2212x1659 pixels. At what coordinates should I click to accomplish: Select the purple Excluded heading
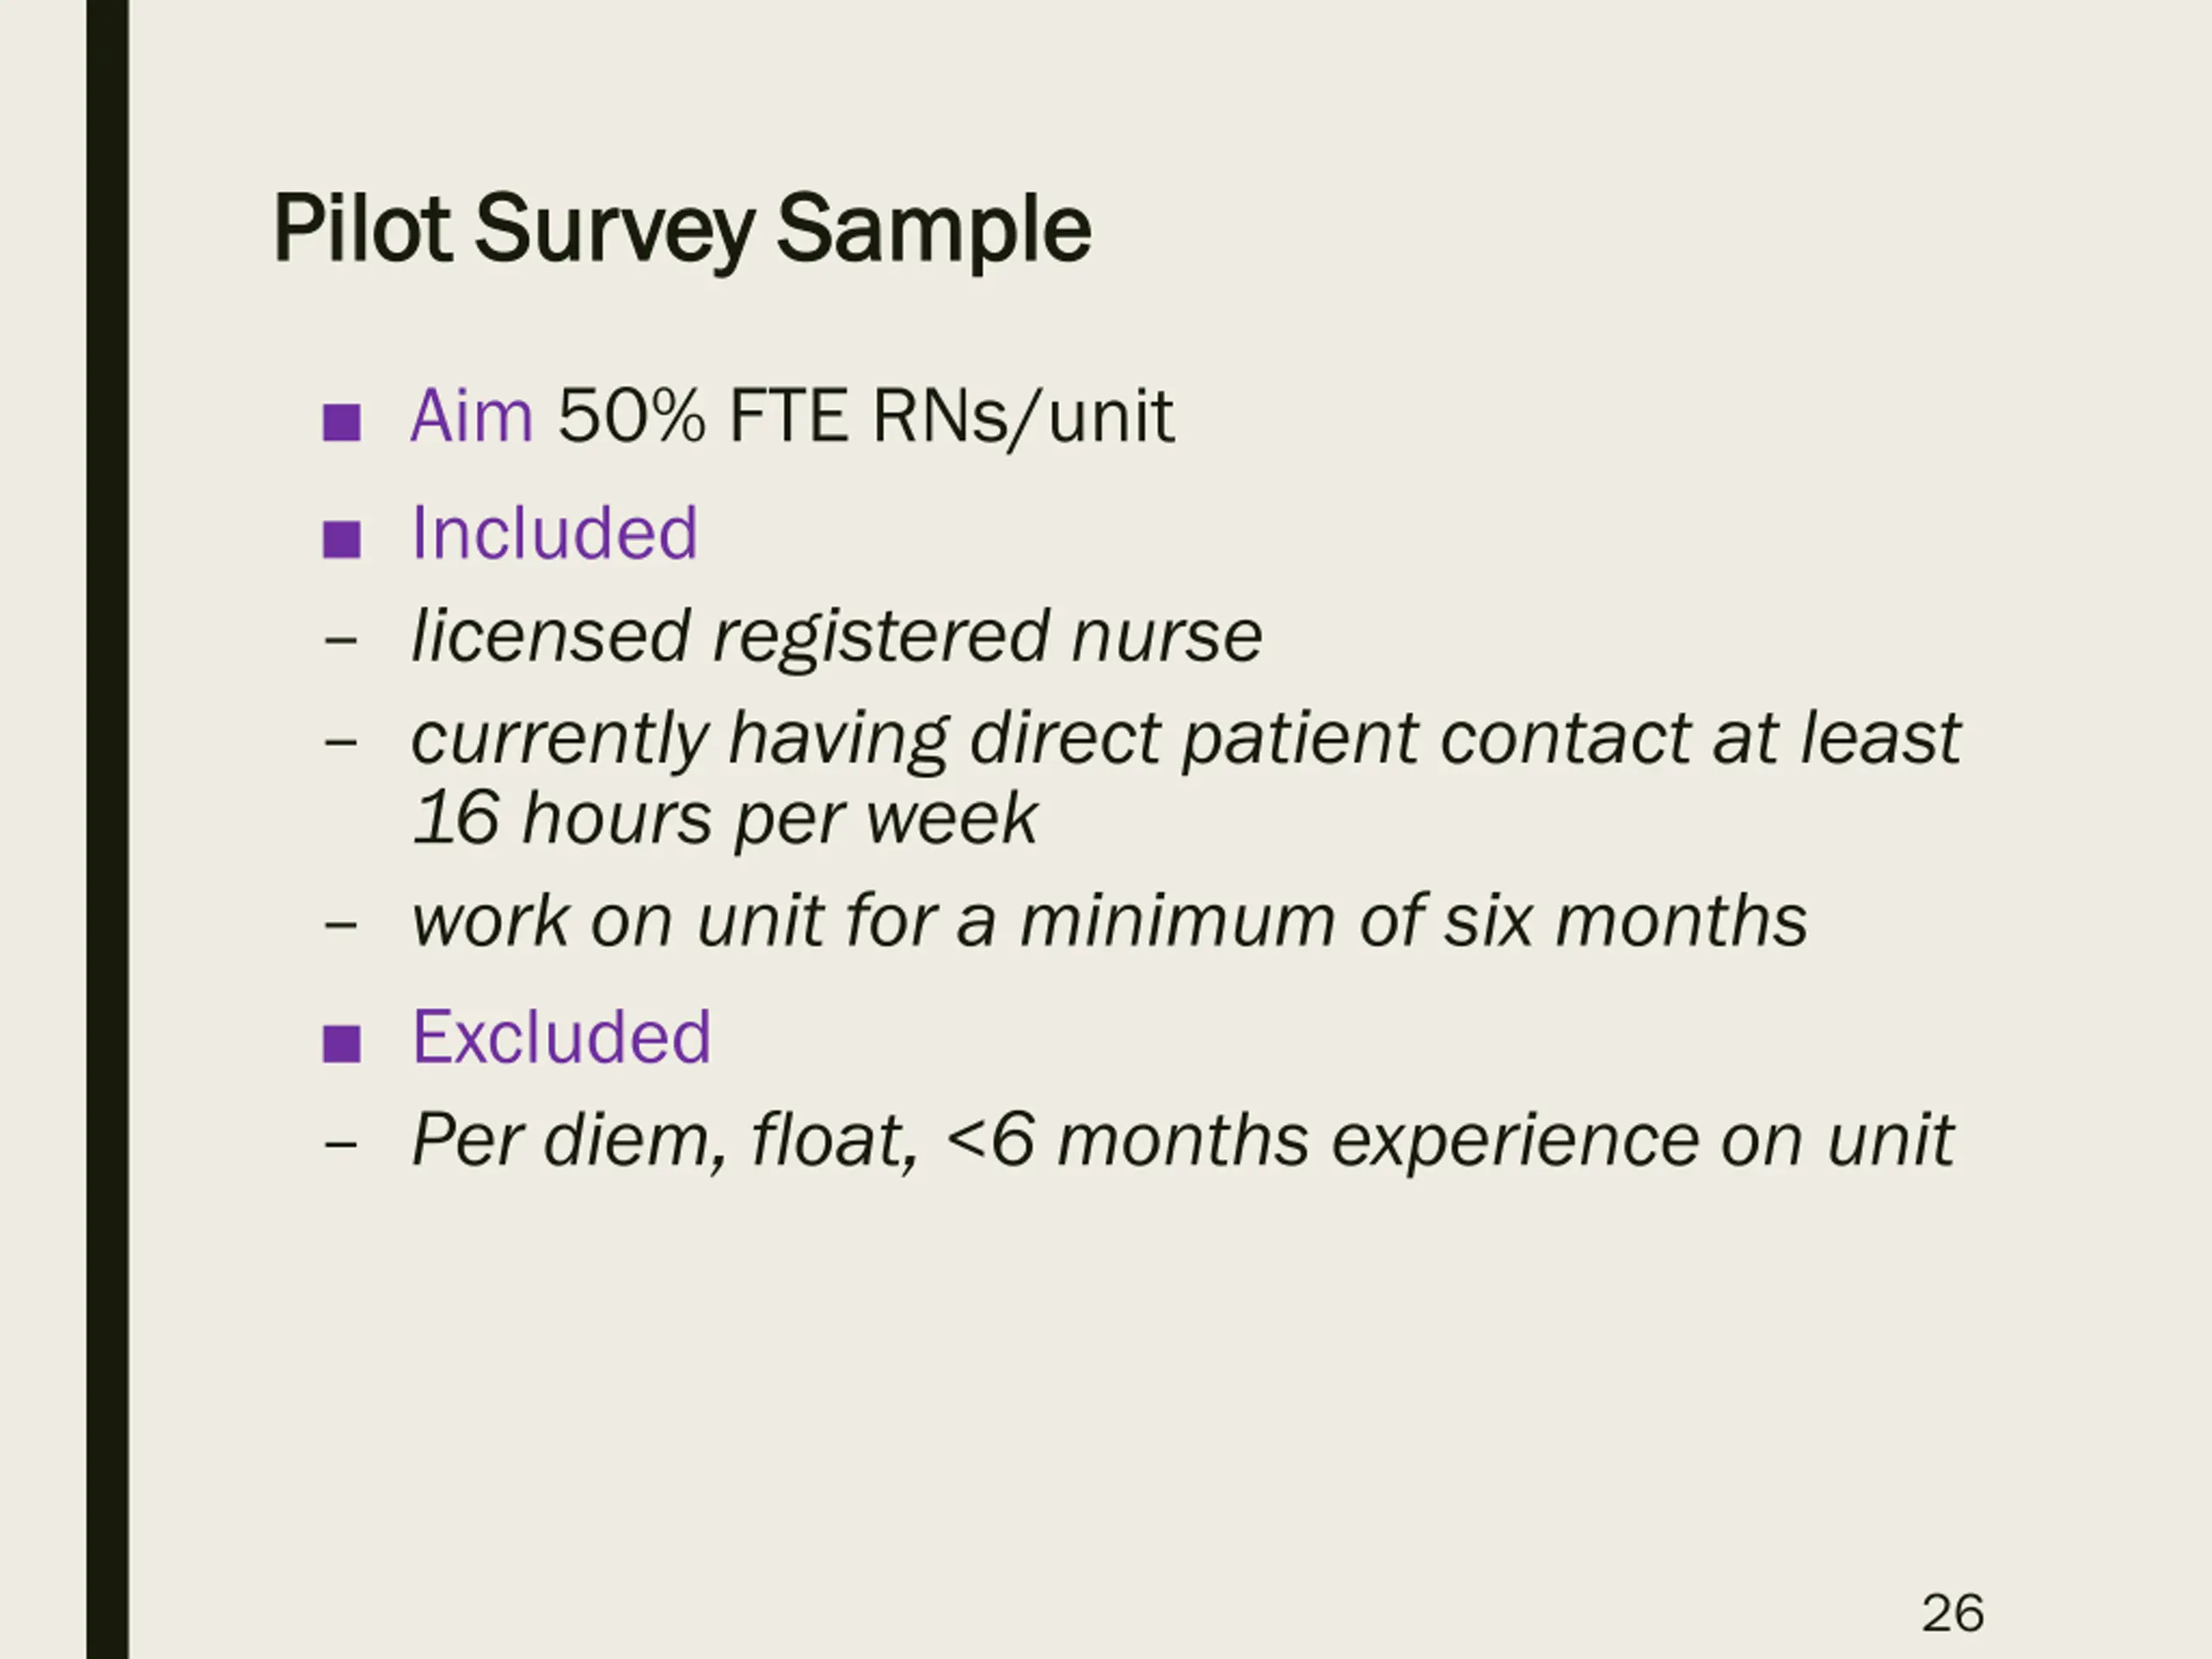(x=561, y=1036)
